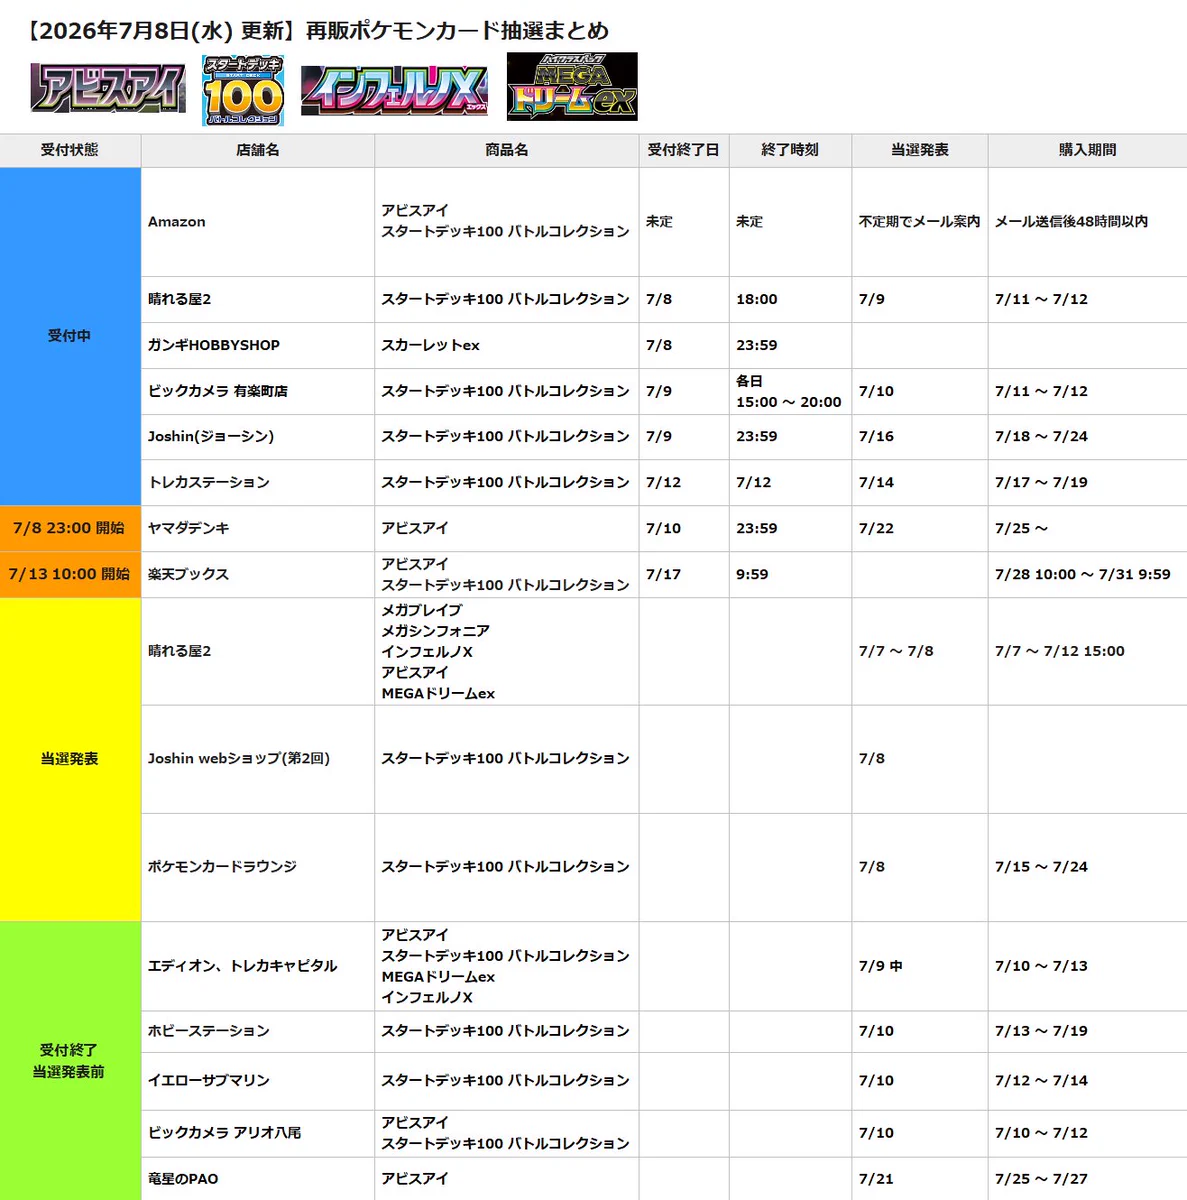1187x1200 pixels.
Task: Click スカーレットex product name
Action: [431, 345]
